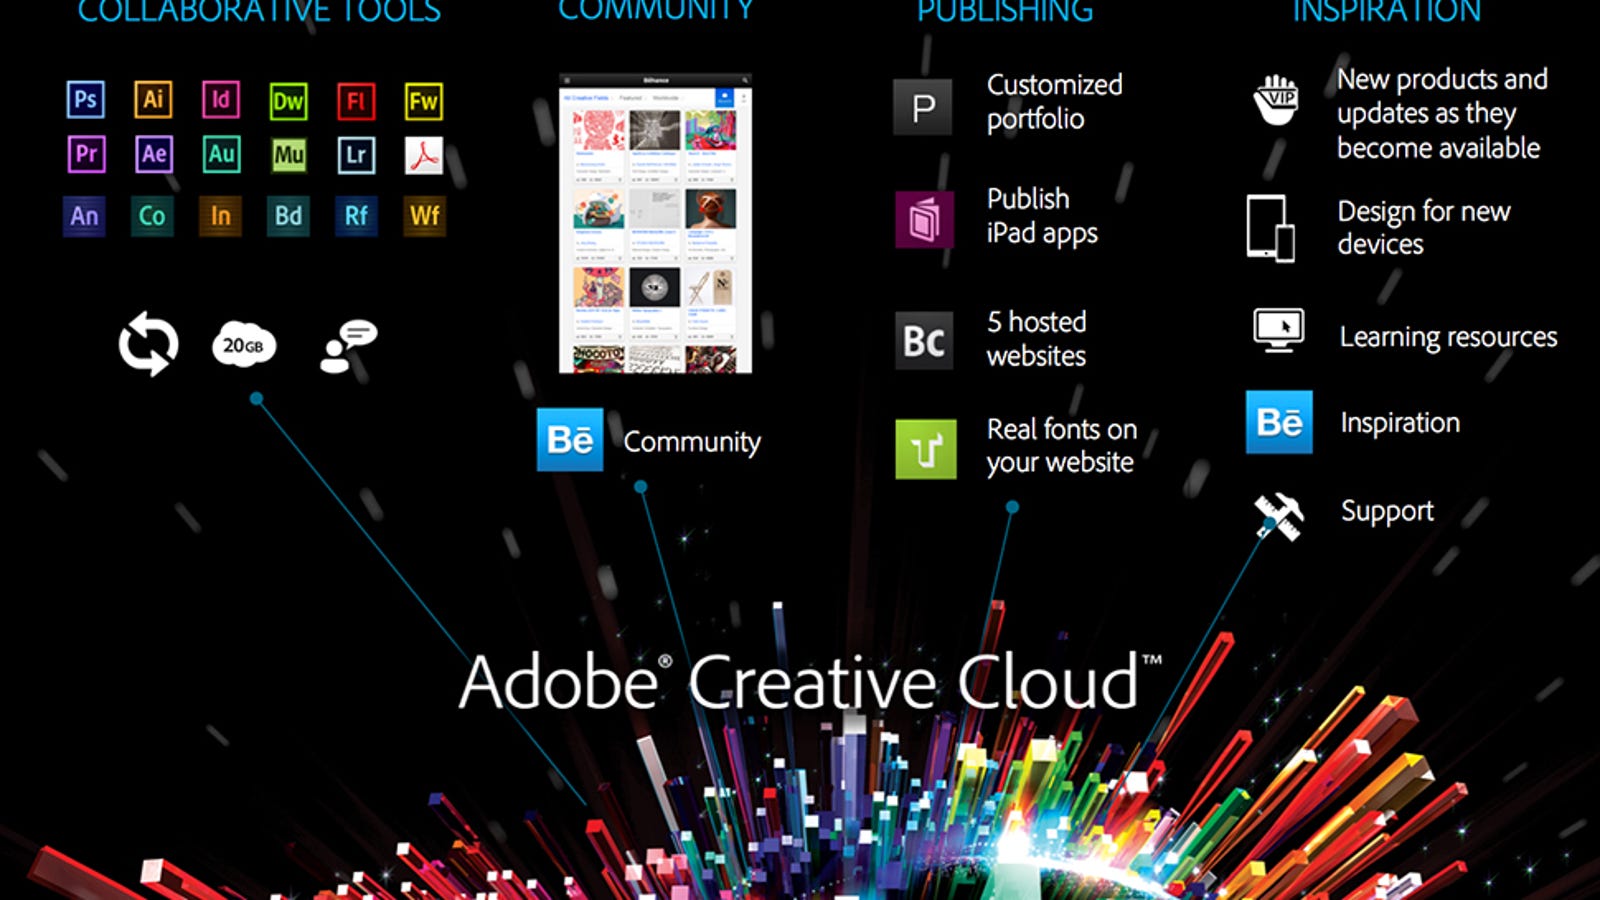The height and width of the screenshot is (900, 1600).
Task: Click the InDesign Id icon
Action: (220, 100)
